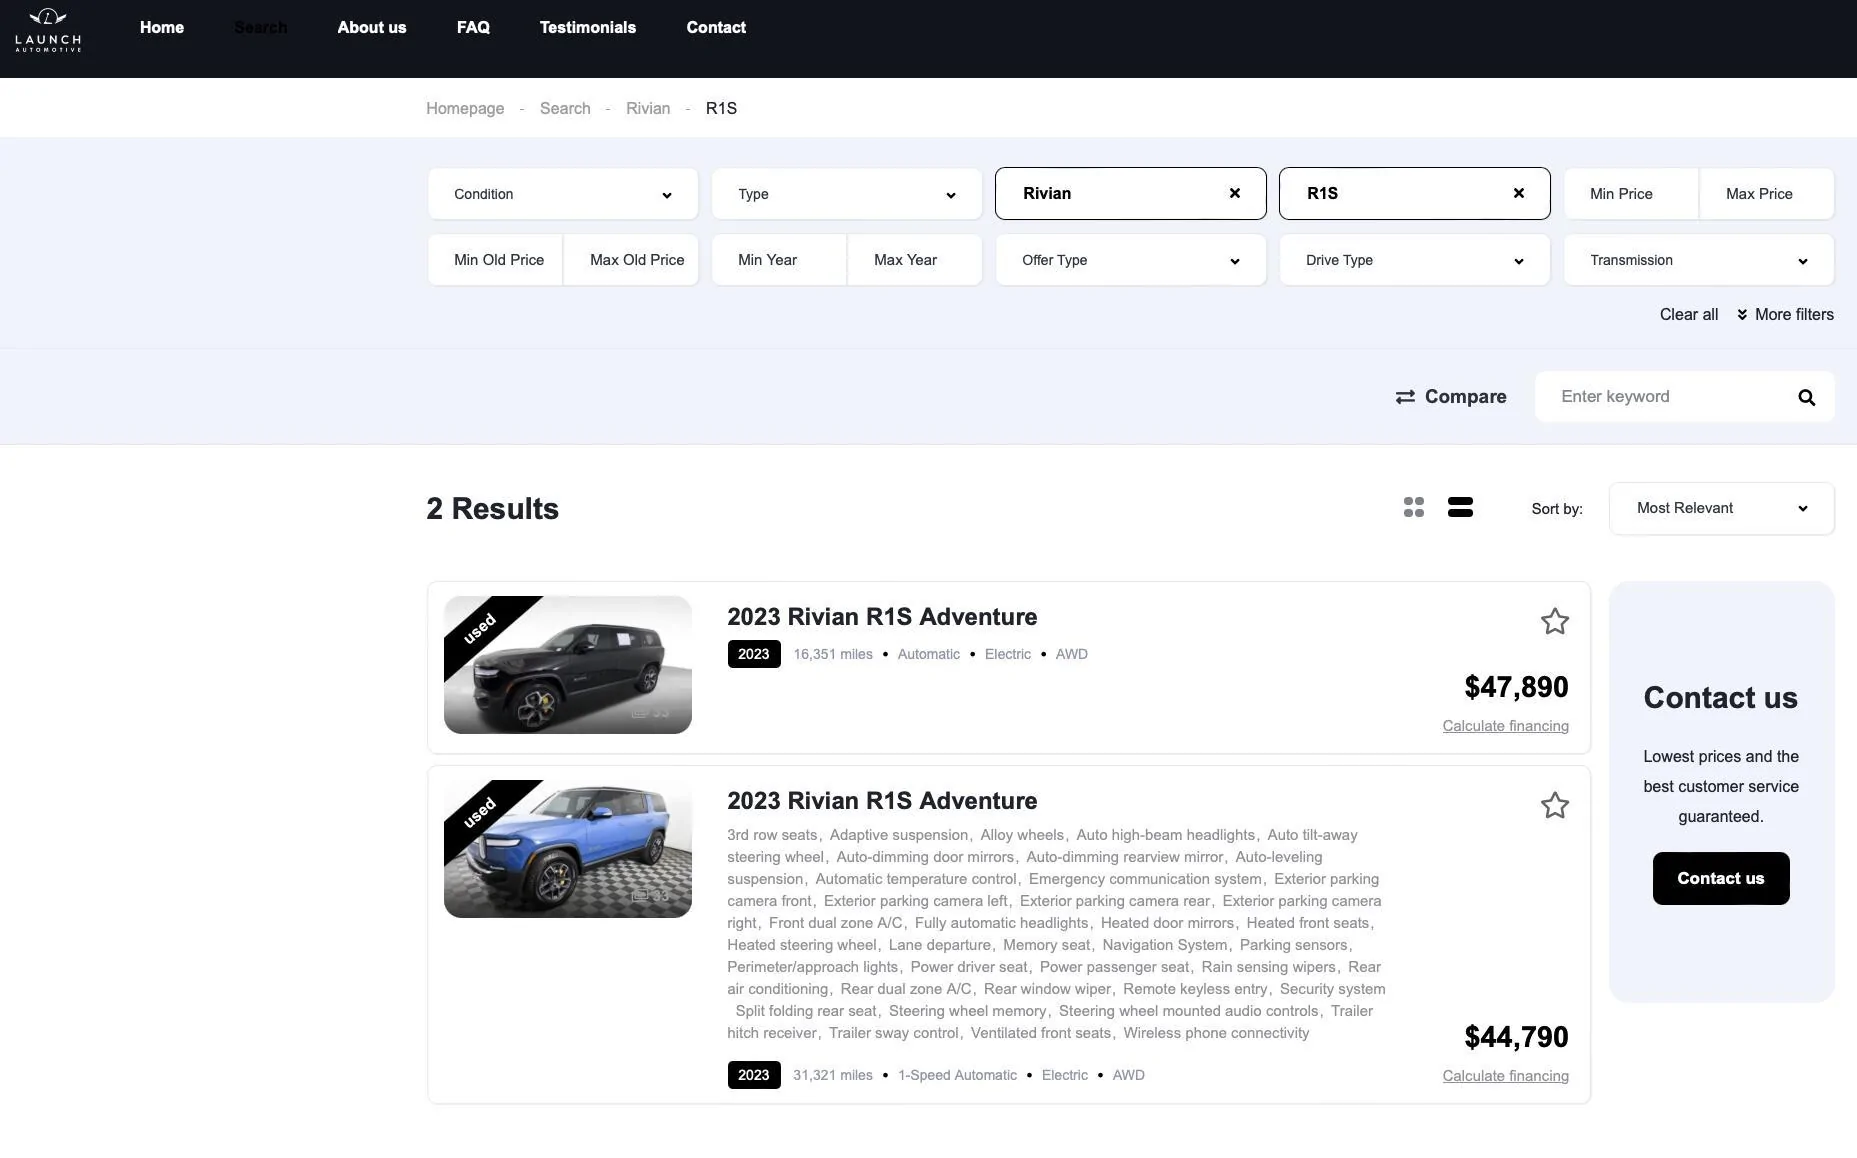This screenshot has width=1857, height=1158.
Task: Open the Type dropdown
Action: [x=847, y=194]
